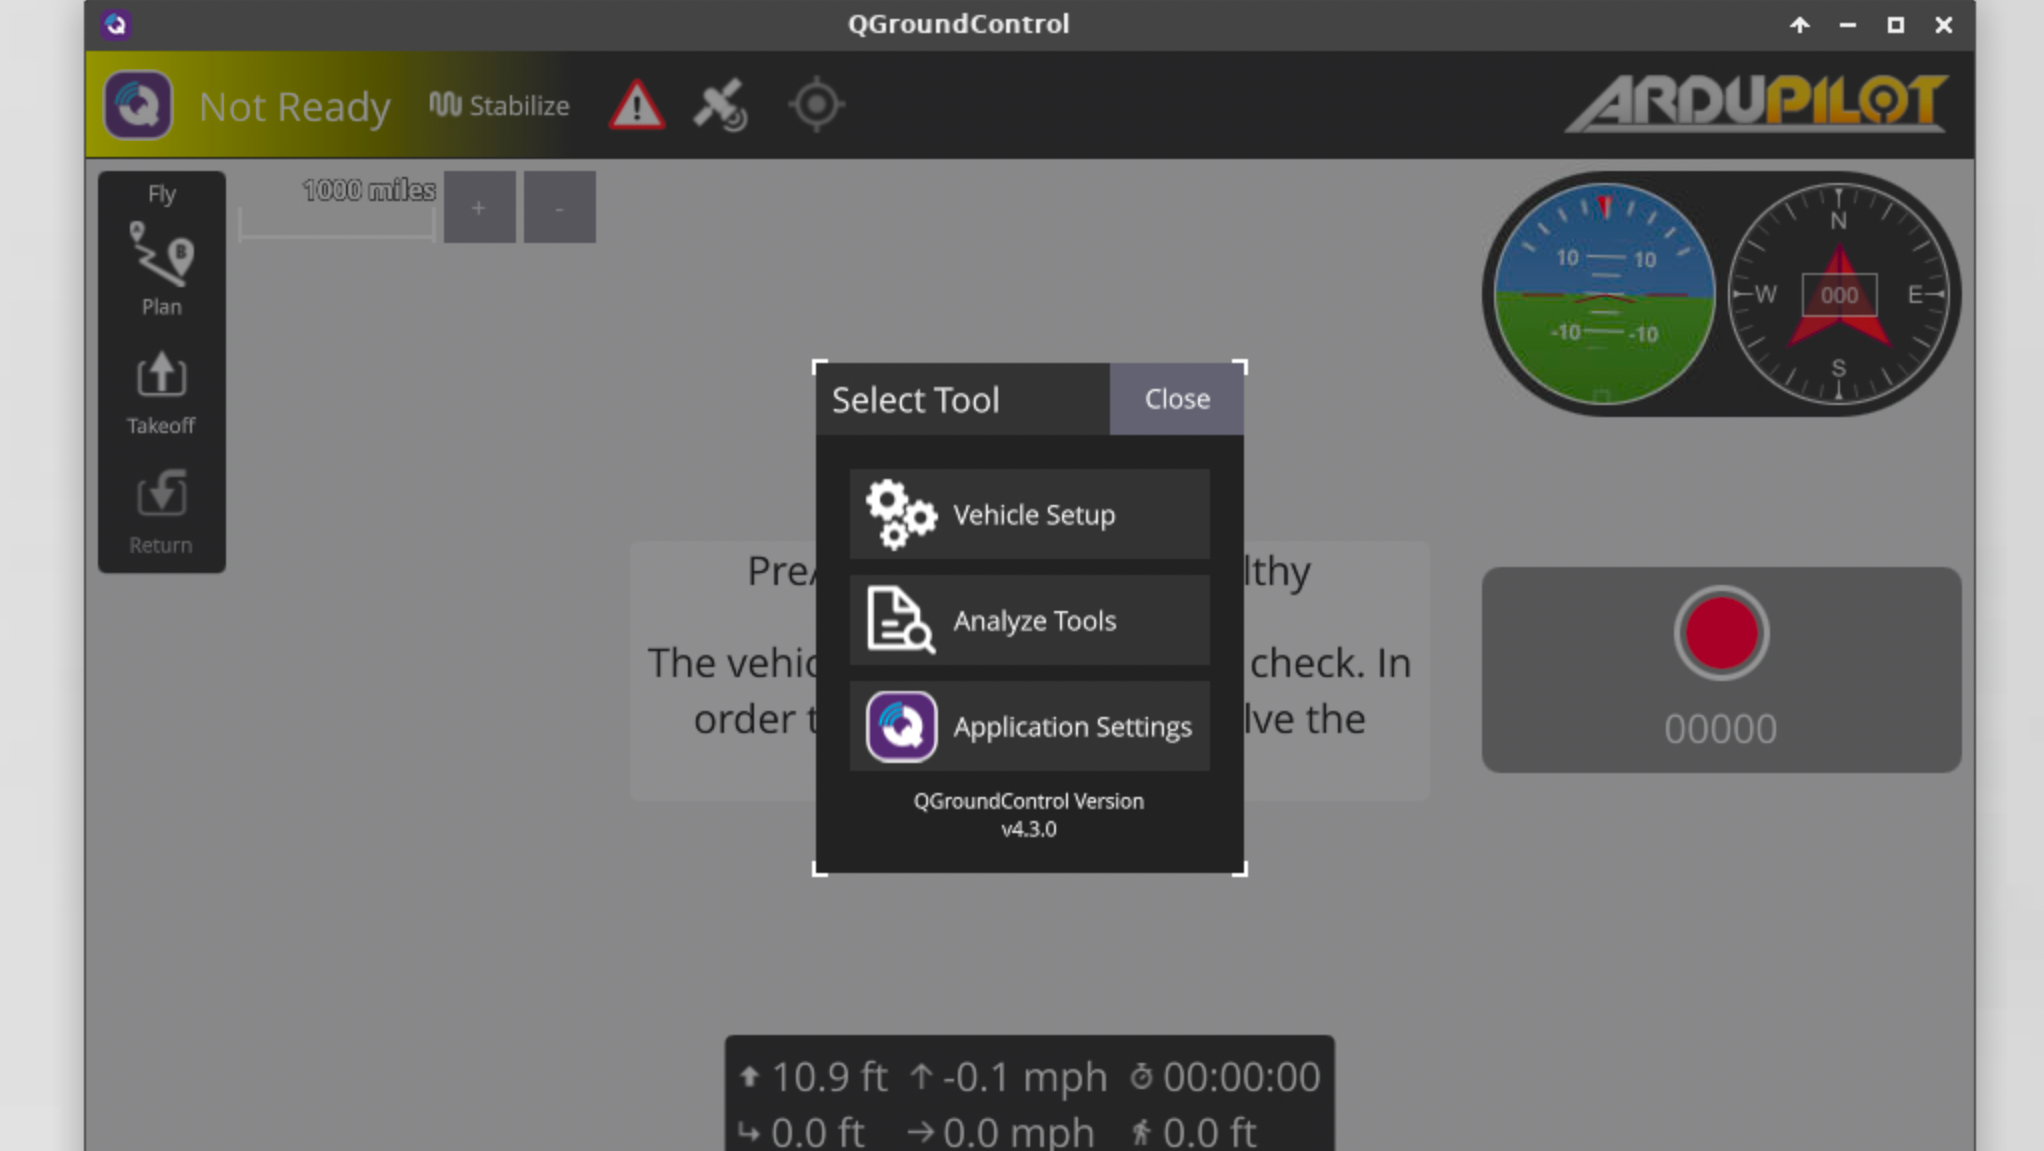Click the '0.0 mph' ground speed value
This screenshot has width=2044, height=1151.
coord(1018,1133)
